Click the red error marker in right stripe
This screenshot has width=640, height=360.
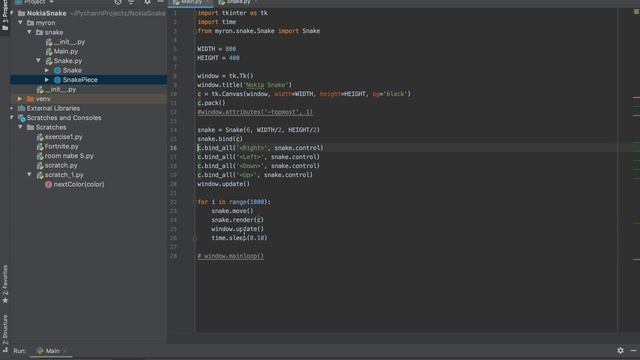click(x=636, y=98)
